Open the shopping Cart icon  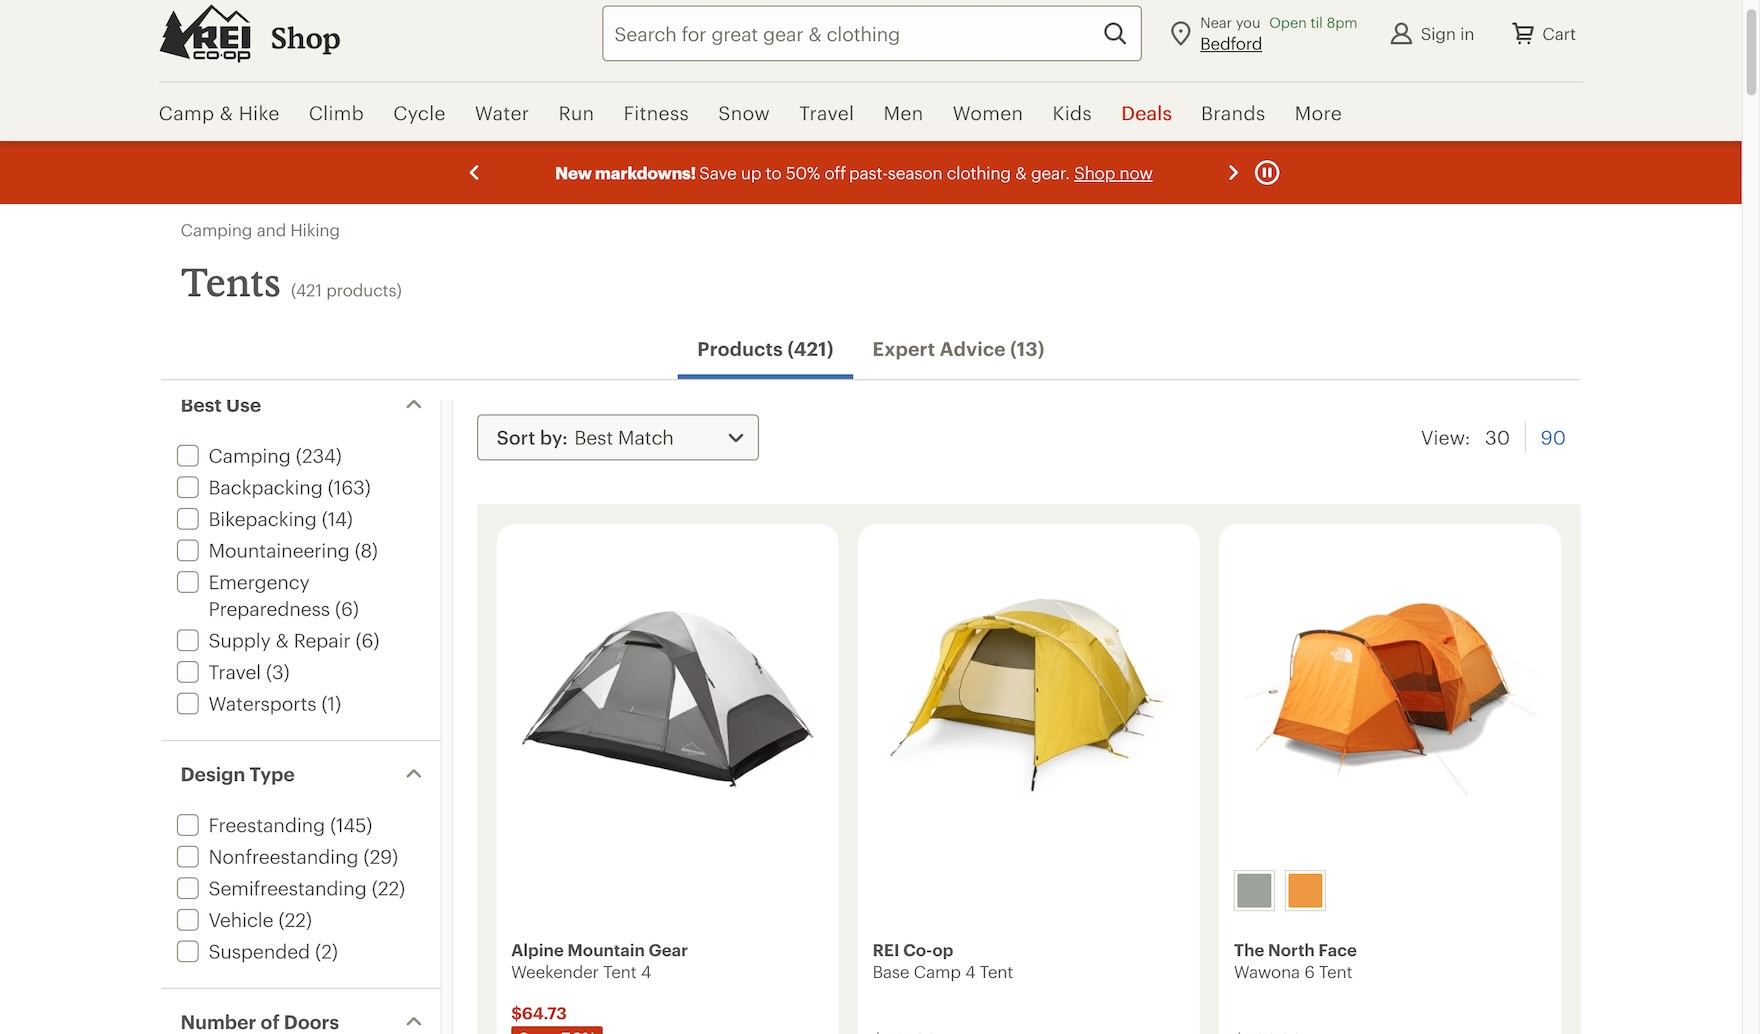click(x=1522, y=34)
